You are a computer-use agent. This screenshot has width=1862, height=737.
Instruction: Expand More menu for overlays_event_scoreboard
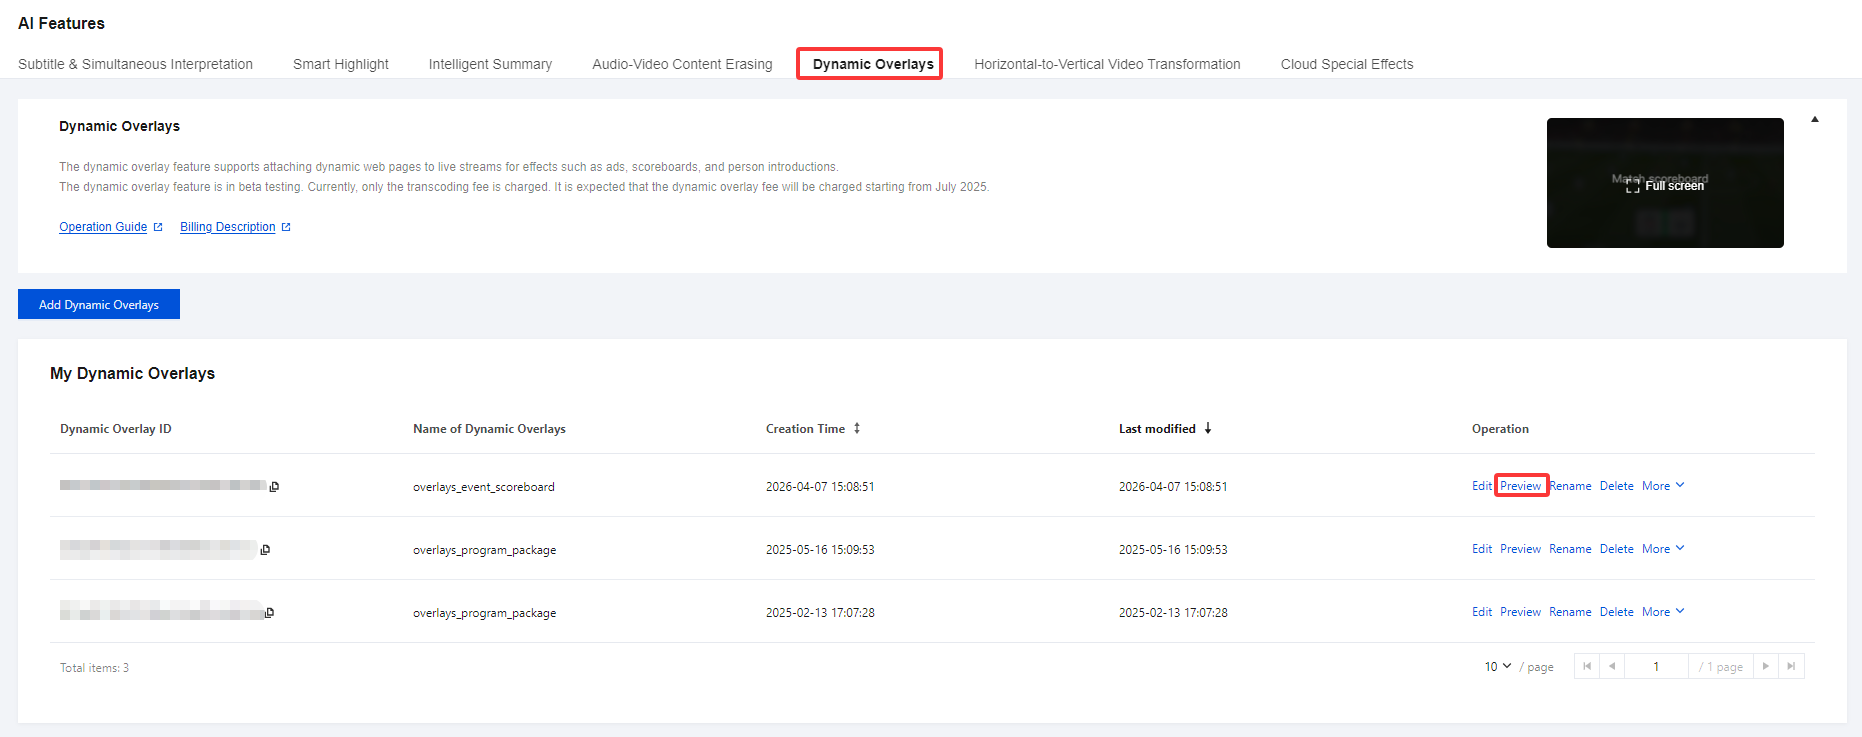[1663, 486]
